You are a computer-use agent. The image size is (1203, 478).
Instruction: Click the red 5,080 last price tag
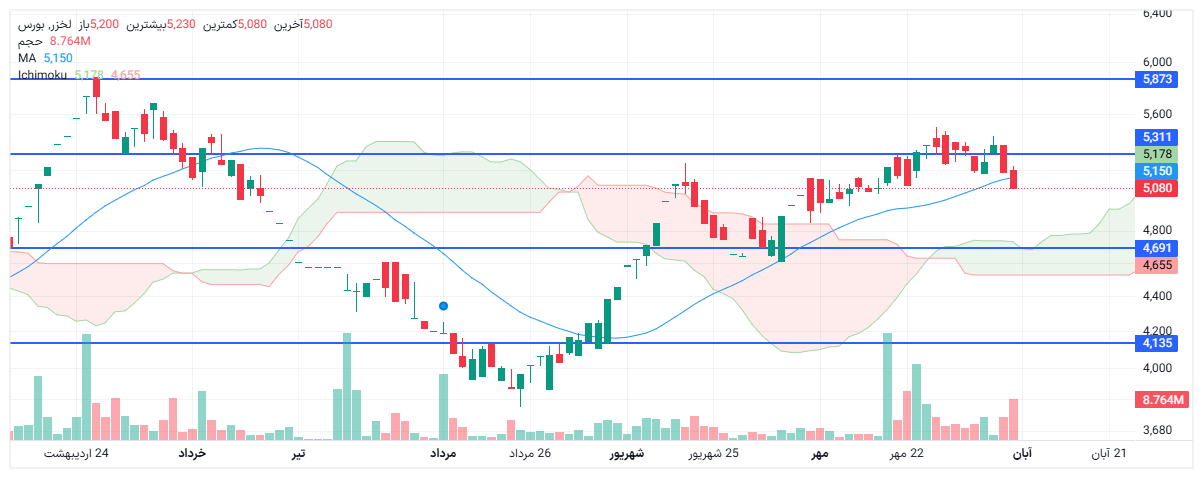click(x=1157, y=188)
